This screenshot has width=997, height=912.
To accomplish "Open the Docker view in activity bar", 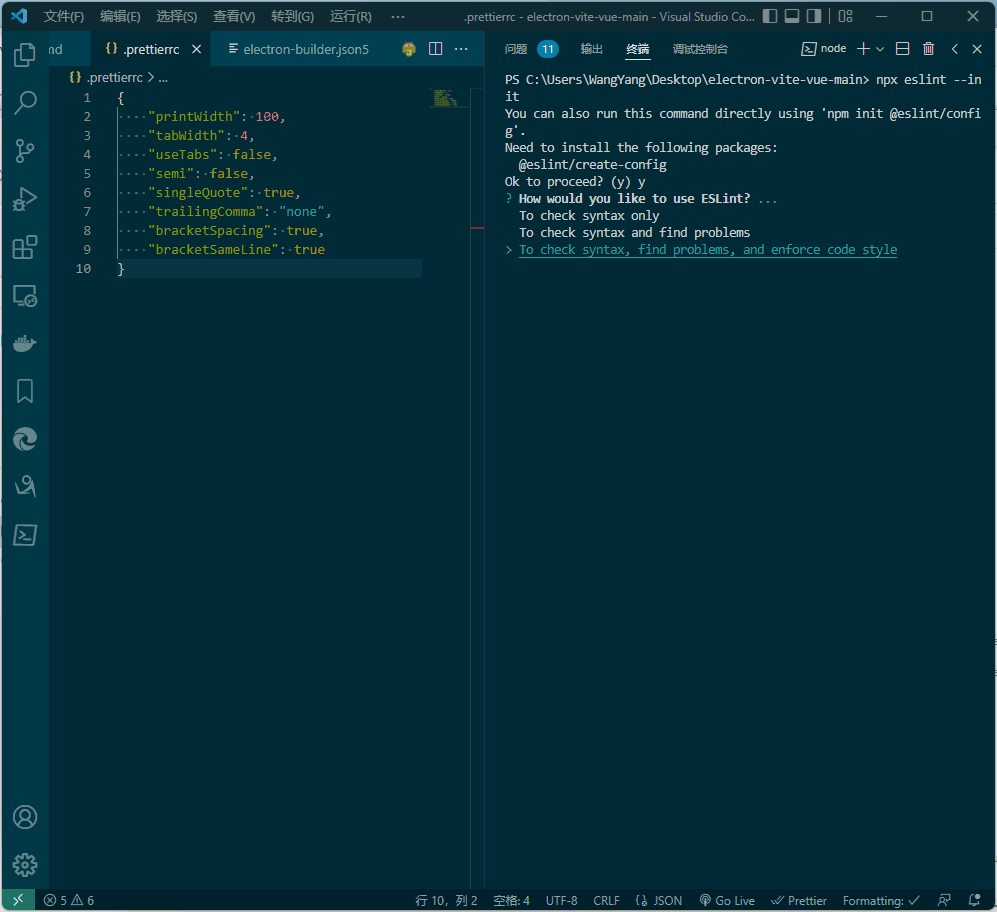I will [x=25, y=343].
